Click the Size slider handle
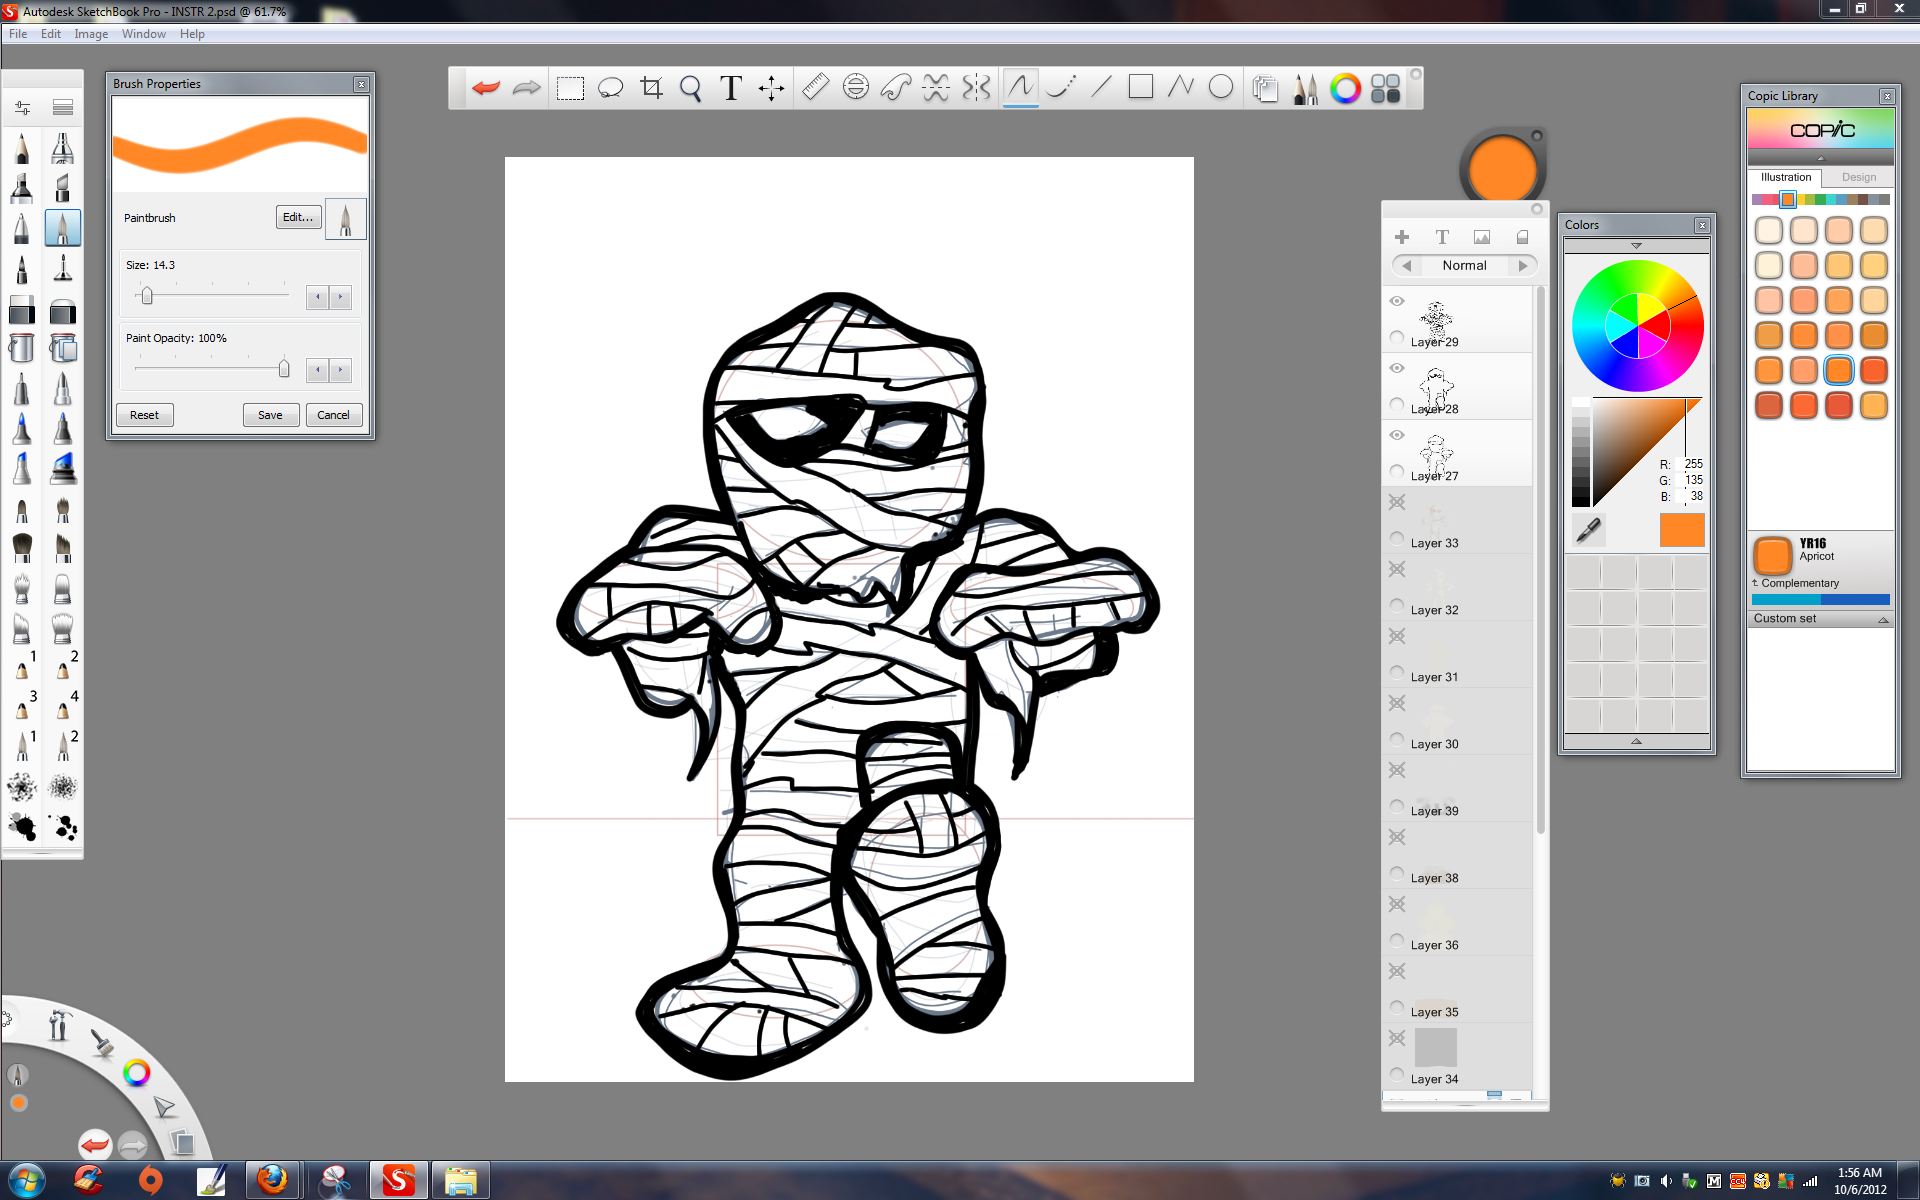The height and width of the screenshot is (1200, 1920). (x=147, y=296)
